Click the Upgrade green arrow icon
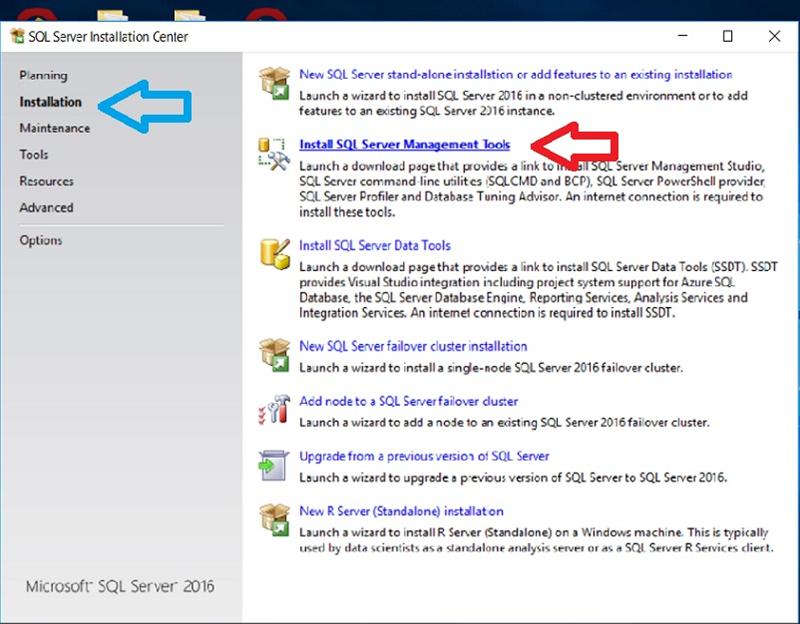This screenshot has height=624, width=800. tap(273, 465)
